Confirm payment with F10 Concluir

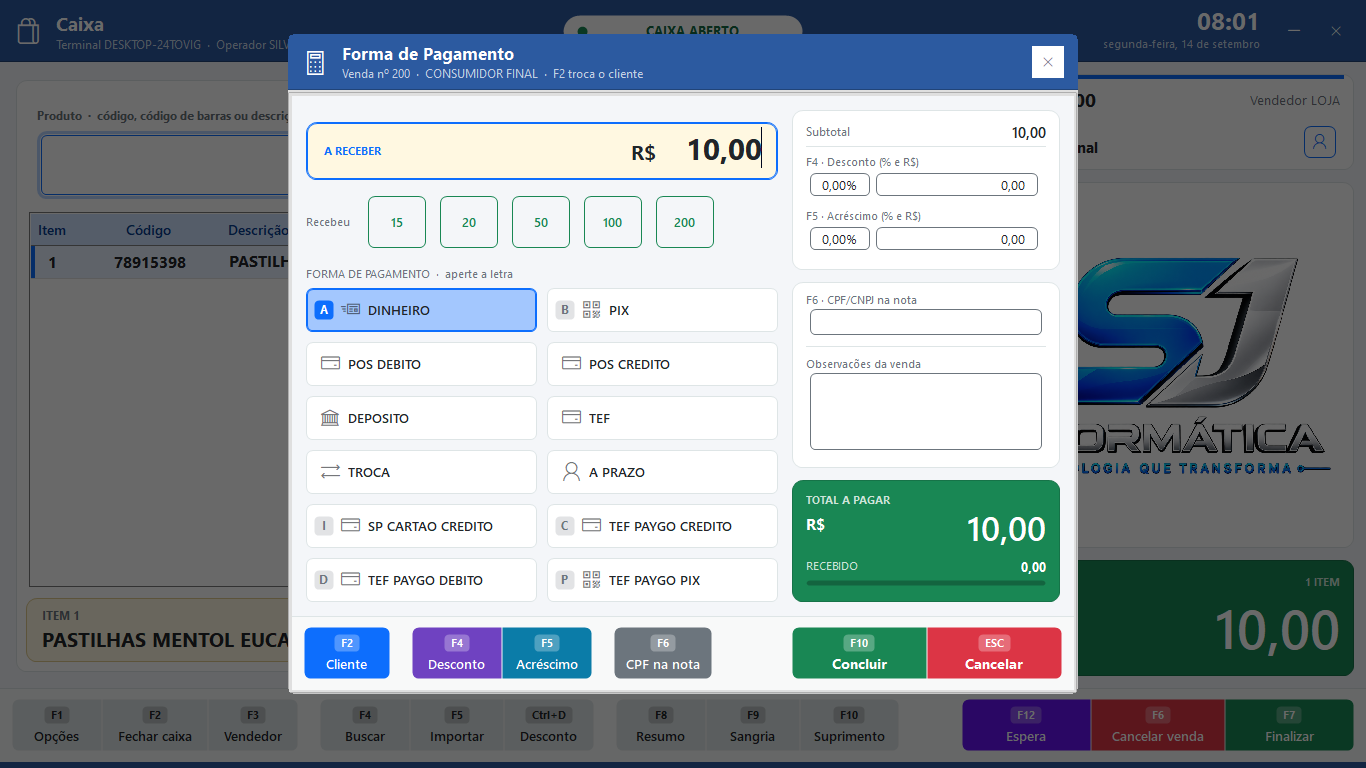click(860, 653)
